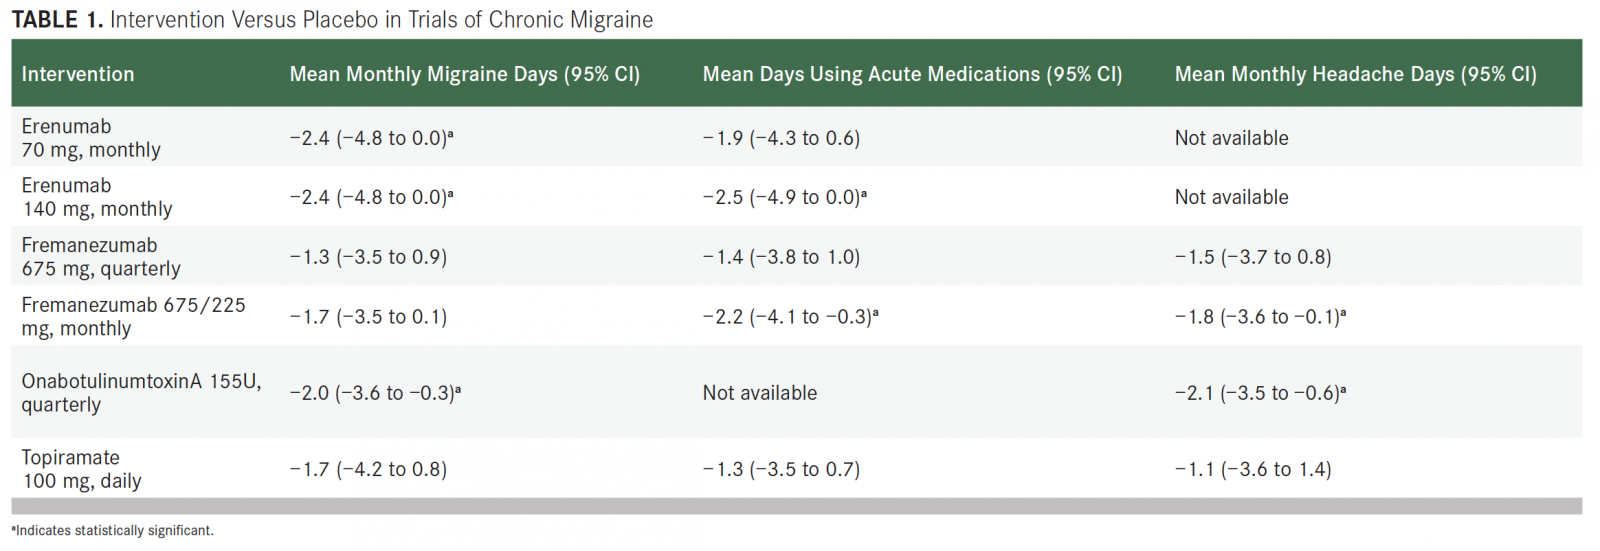This screenshot has height=551, width=1600.
Task: Click the −1.9 (−4.3 to 0.6) cell
Action: pos(781,138)
